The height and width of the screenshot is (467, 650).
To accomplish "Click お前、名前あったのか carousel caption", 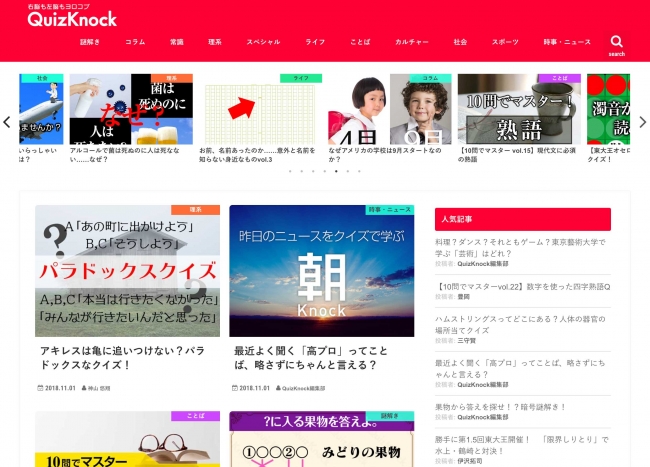I will coord(257,155).
